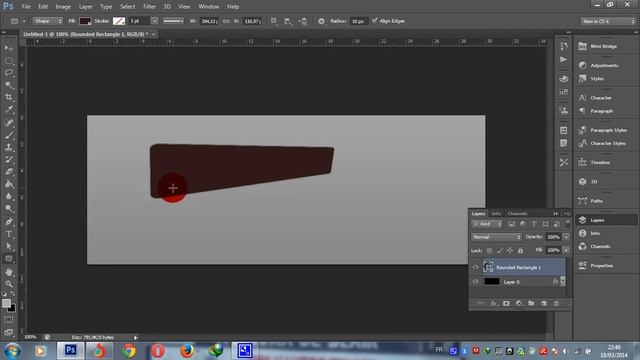
Task: Select the Move tool
Action: tap(9, 48)
